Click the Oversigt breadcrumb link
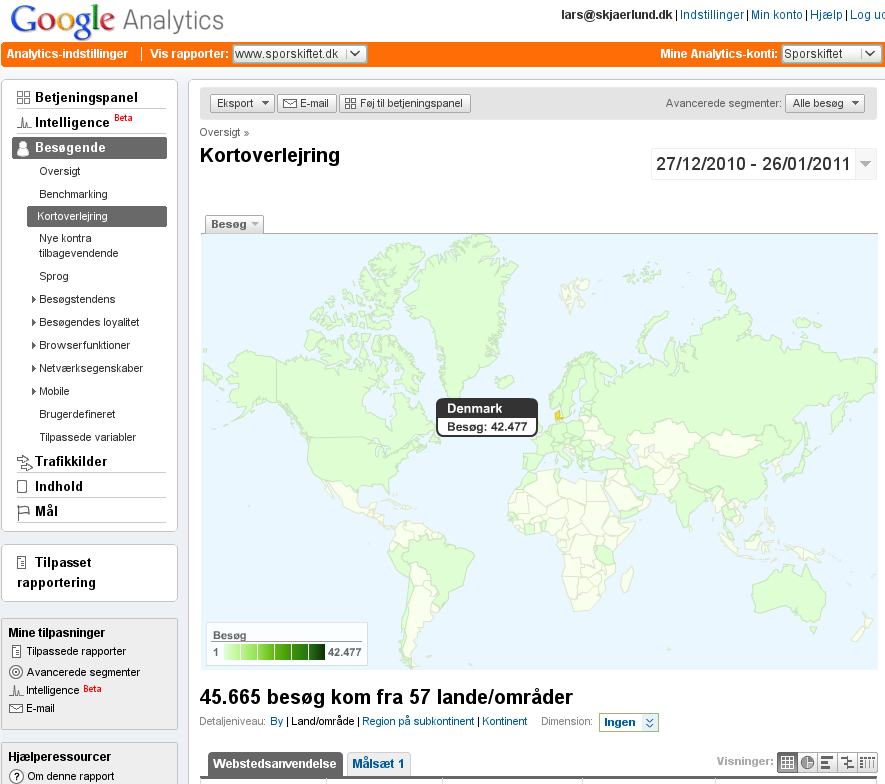Viewport: 885px width, 784px height. point(220,133)
